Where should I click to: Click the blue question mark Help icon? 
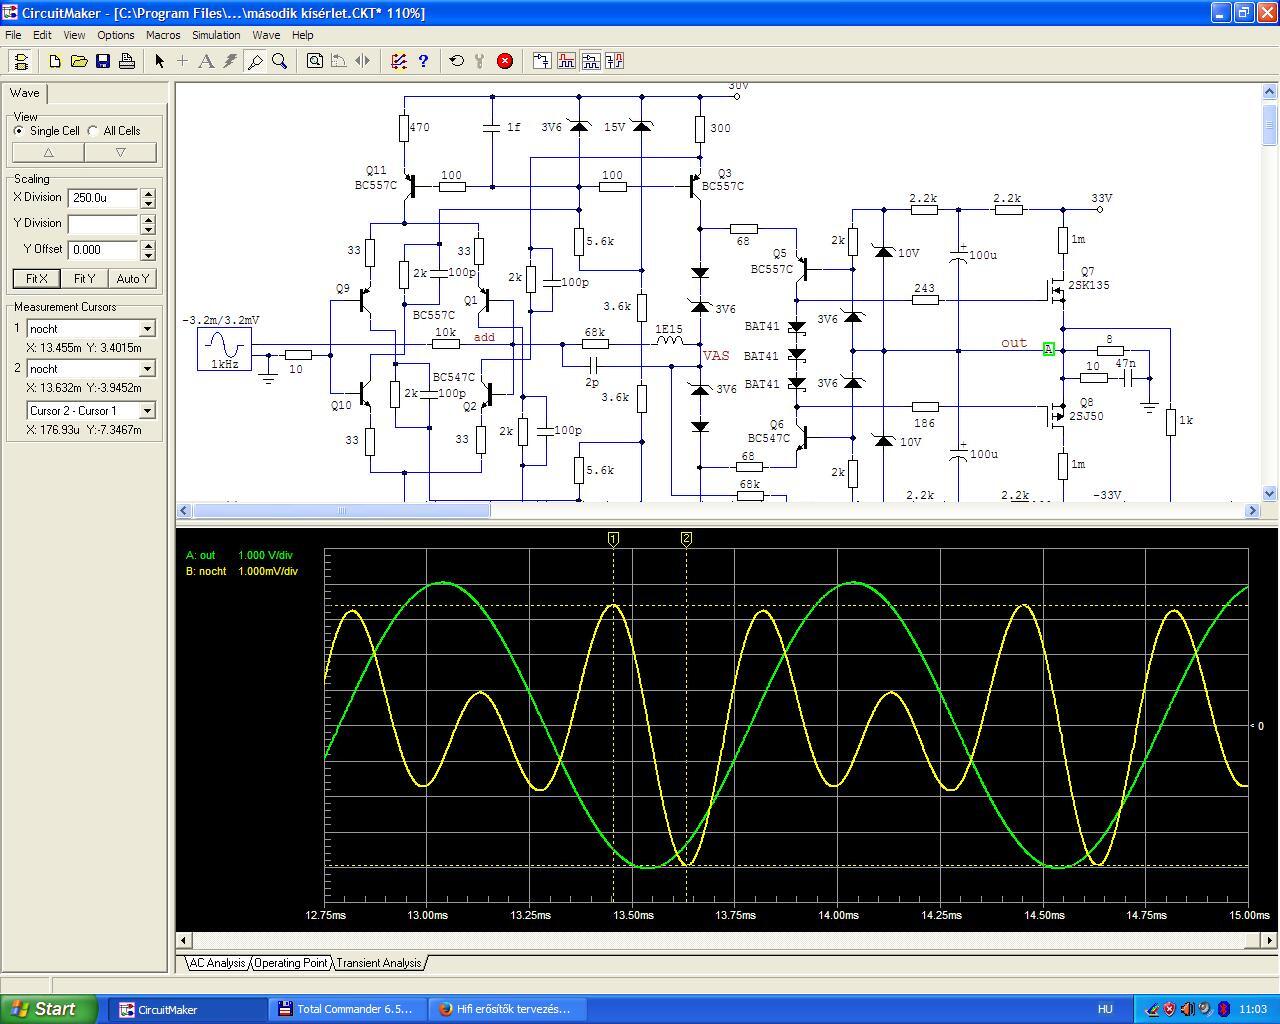423,61
